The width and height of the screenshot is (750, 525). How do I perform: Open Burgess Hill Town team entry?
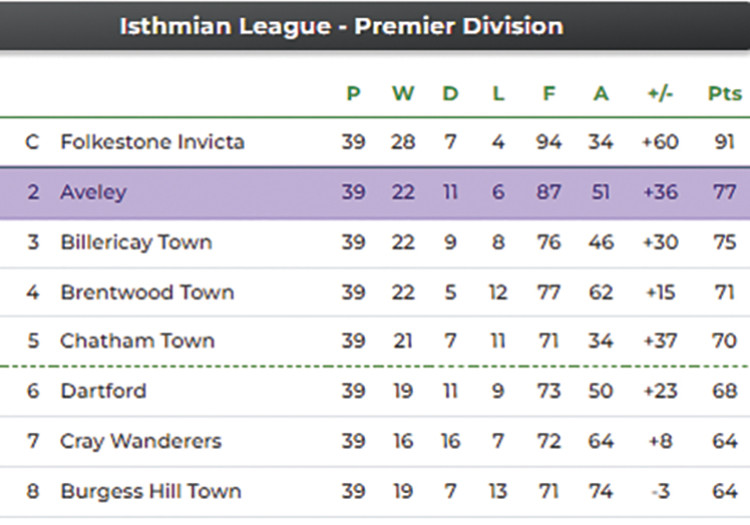[150, 491]
